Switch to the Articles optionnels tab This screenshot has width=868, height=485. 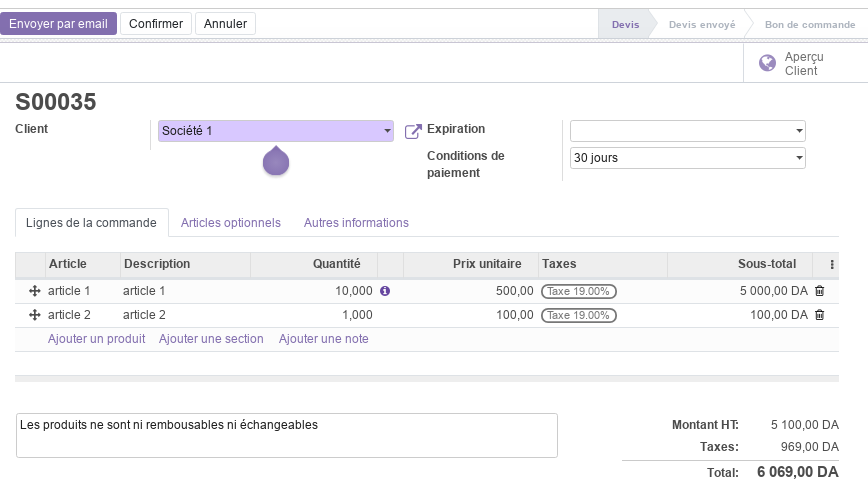click(x=231, y=223)
